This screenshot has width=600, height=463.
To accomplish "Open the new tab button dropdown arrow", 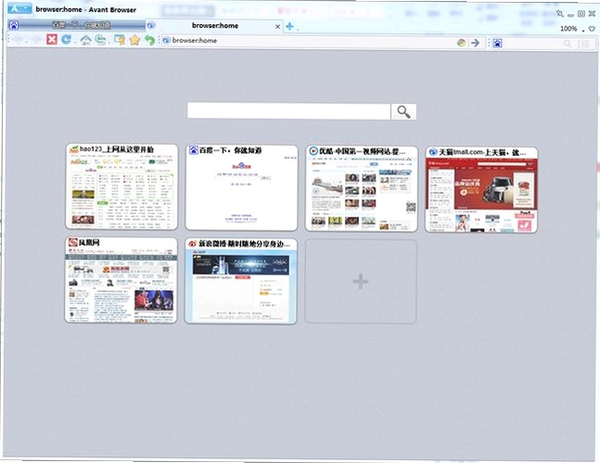I will (297, 28).
